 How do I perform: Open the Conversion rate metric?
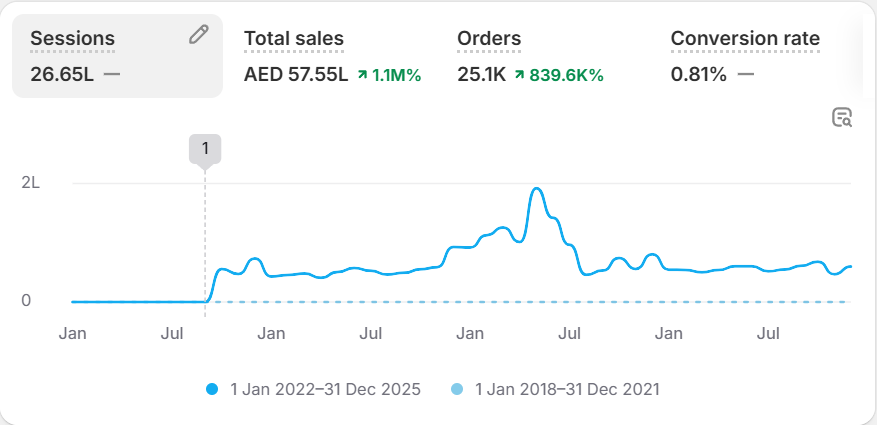pyautogui.click(x=745, y=39)
